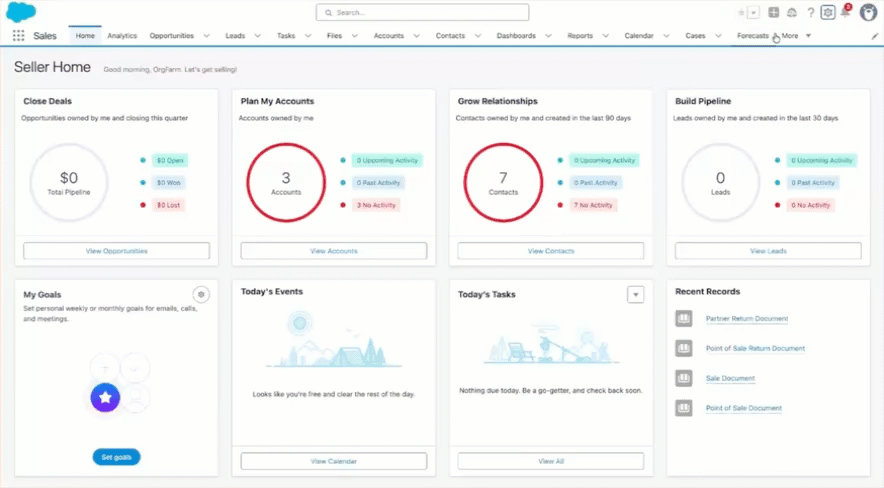Expand the Cases tab dropdown chevron
884x488 pixels.
(718, 36)
